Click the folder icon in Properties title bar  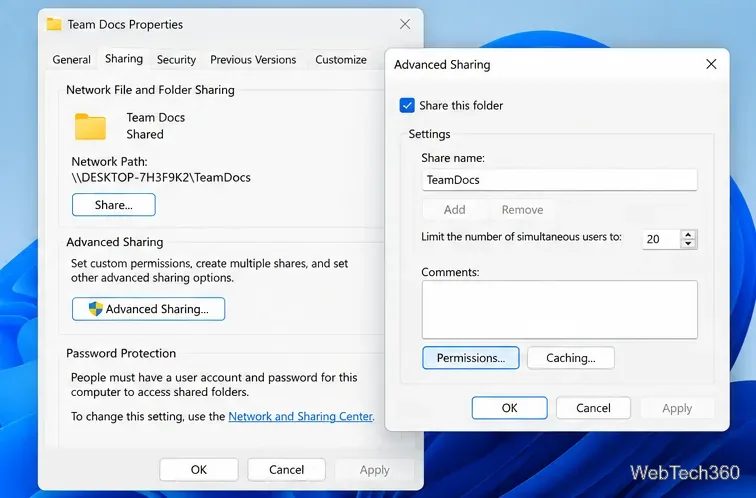[x=54, y=24]
